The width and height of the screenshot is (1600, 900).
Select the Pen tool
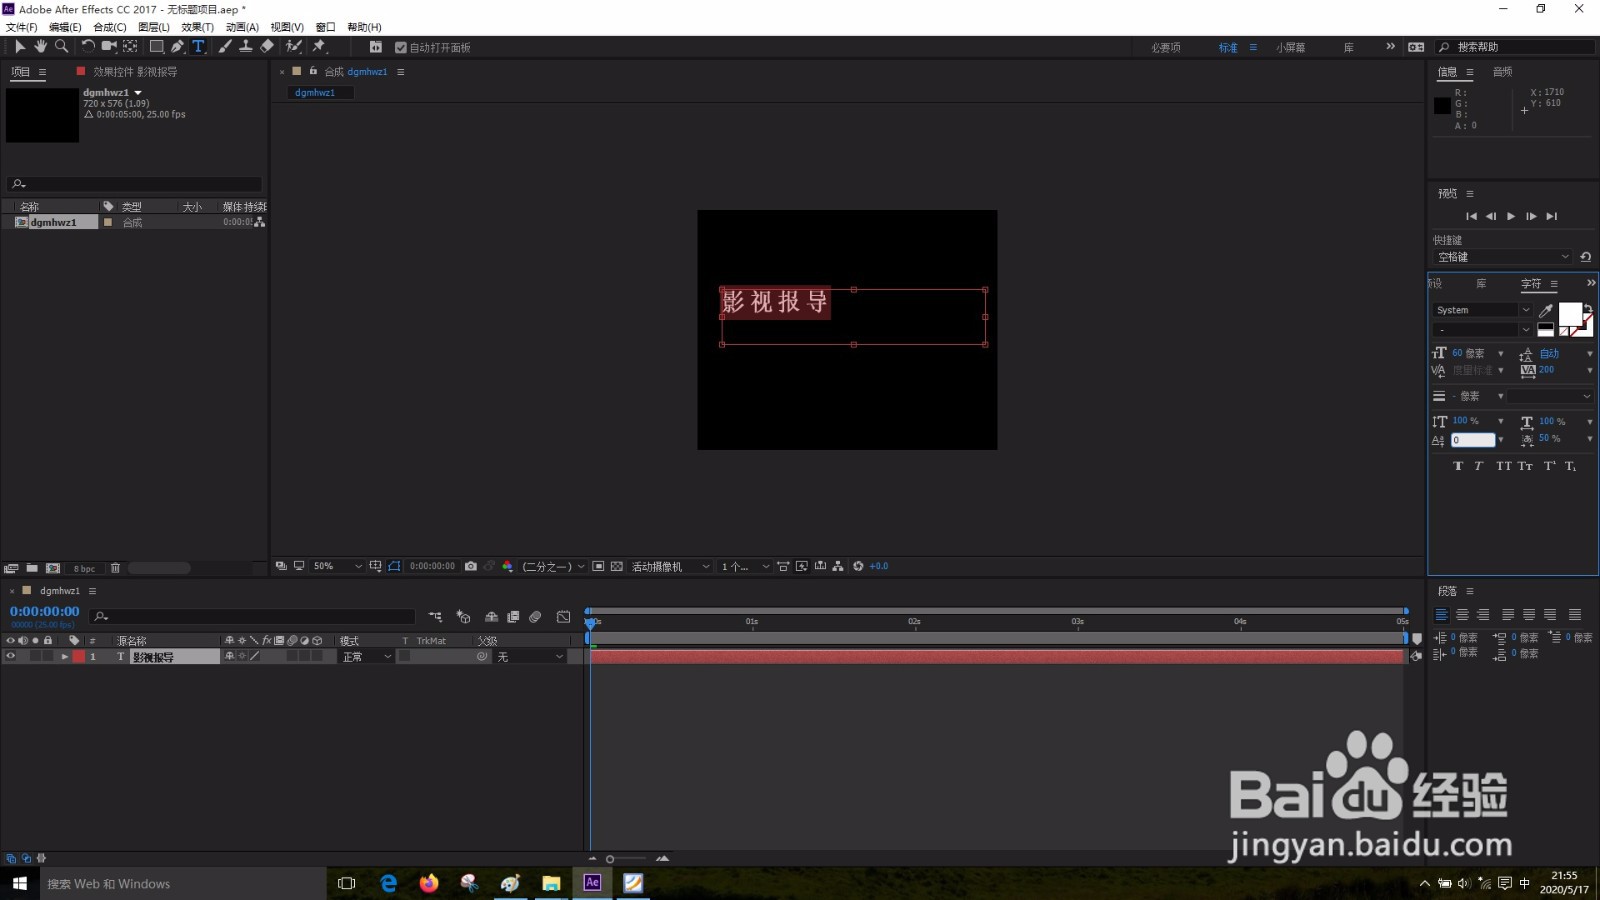(177, 46)
